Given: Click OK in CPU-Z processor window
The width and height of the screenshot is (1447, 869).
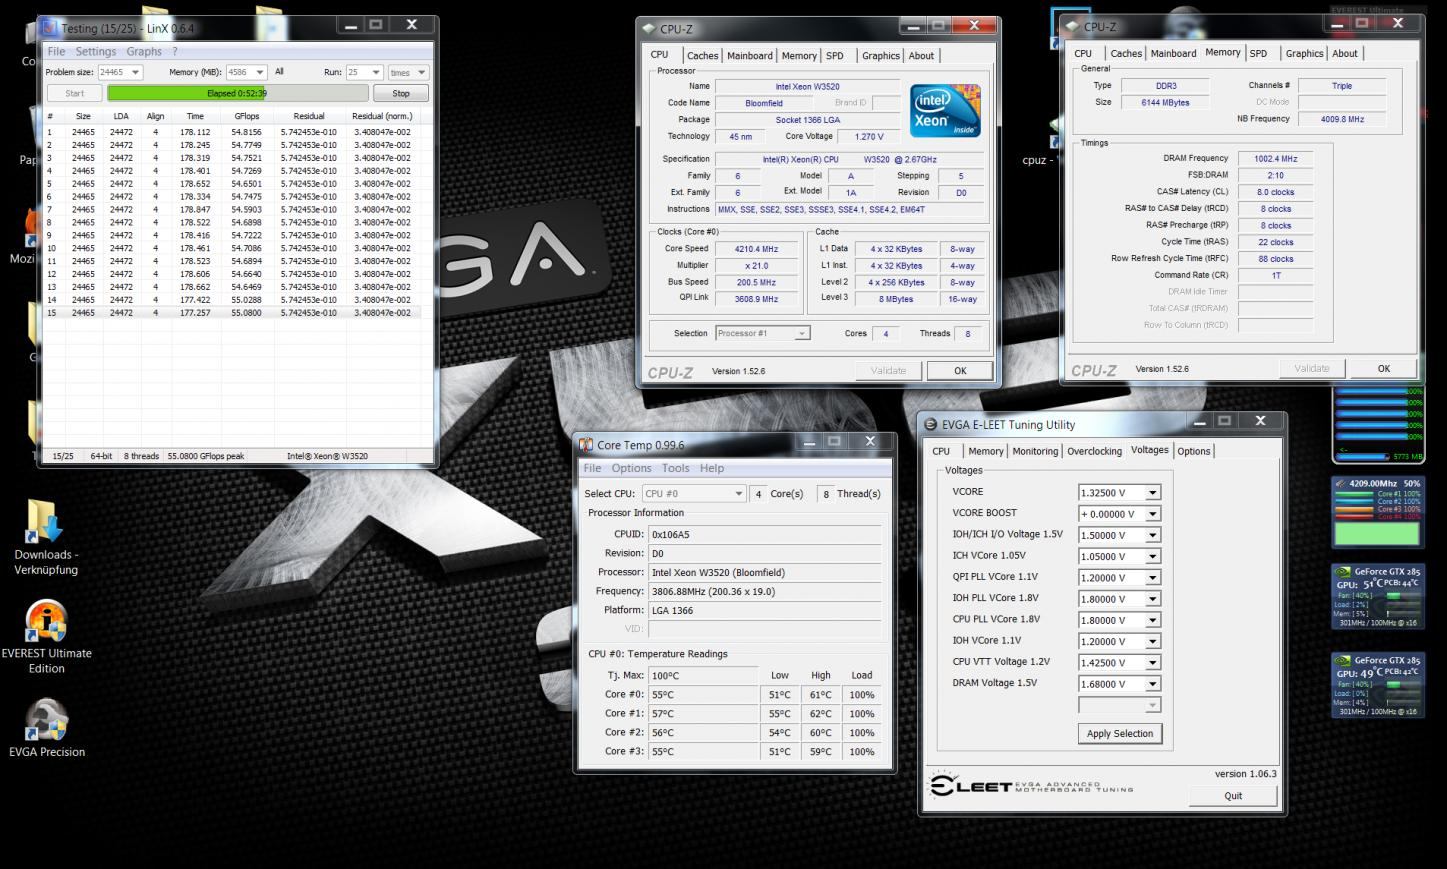Looking at the screenshot, I should pos(960,370).
